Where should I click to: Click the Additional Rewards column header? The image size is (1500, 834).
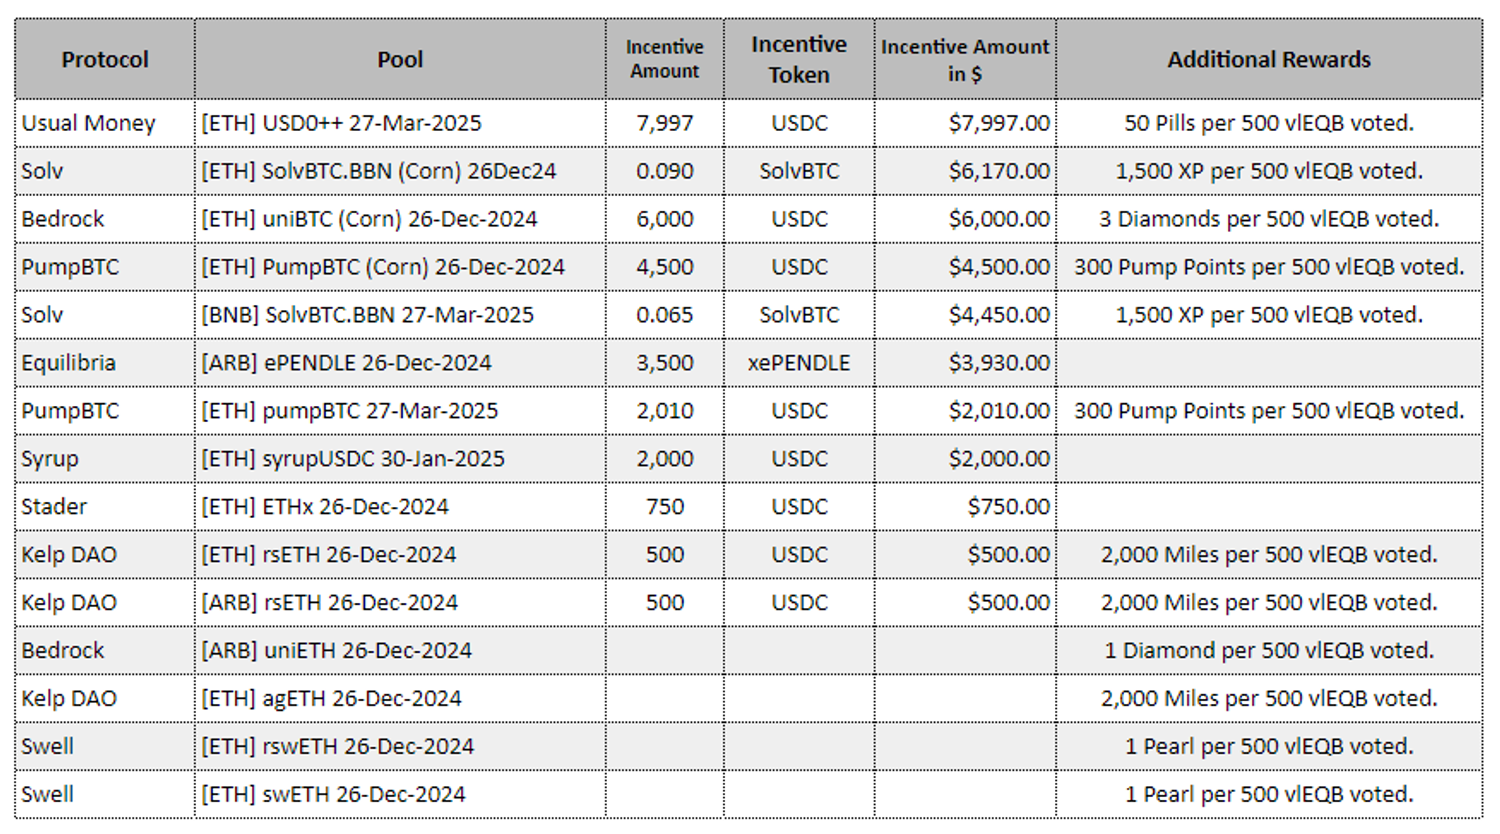1268,60
